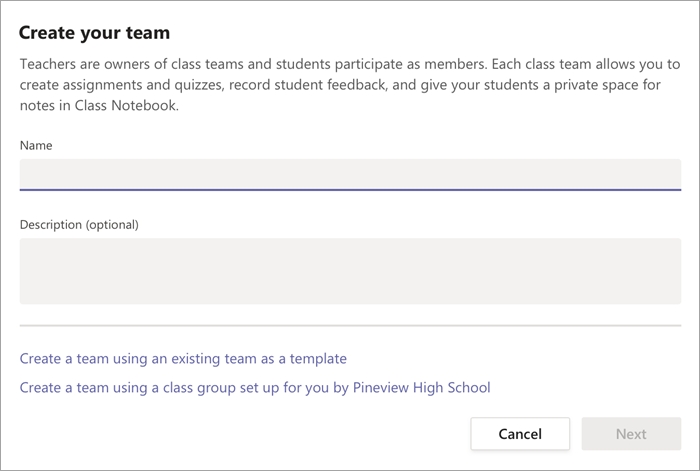Click the word "(optional)" beside Description

[112, 224]
